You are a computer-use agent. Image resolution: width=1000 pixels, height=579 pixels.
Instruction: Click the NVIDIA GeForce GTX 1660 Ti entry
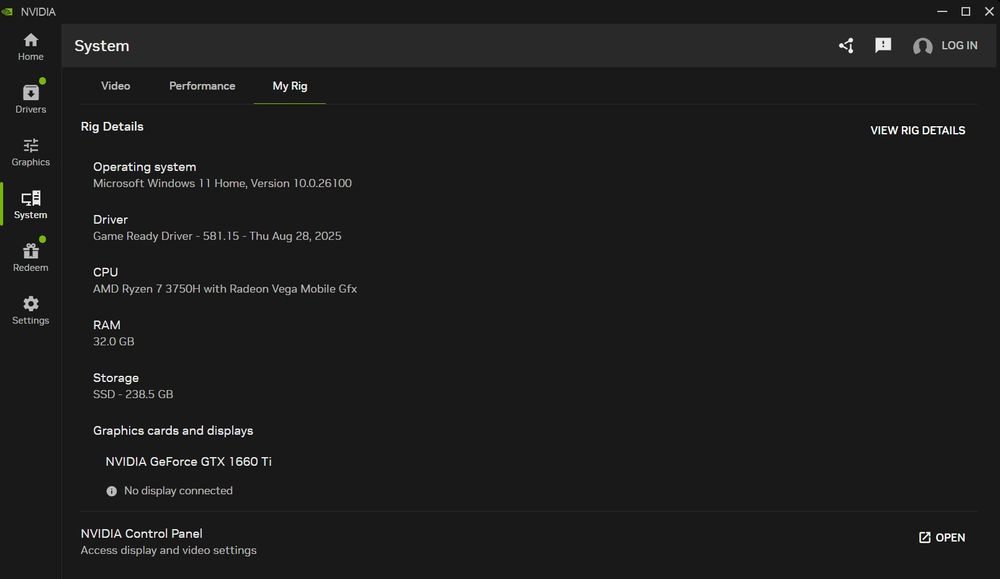[189, 462]
